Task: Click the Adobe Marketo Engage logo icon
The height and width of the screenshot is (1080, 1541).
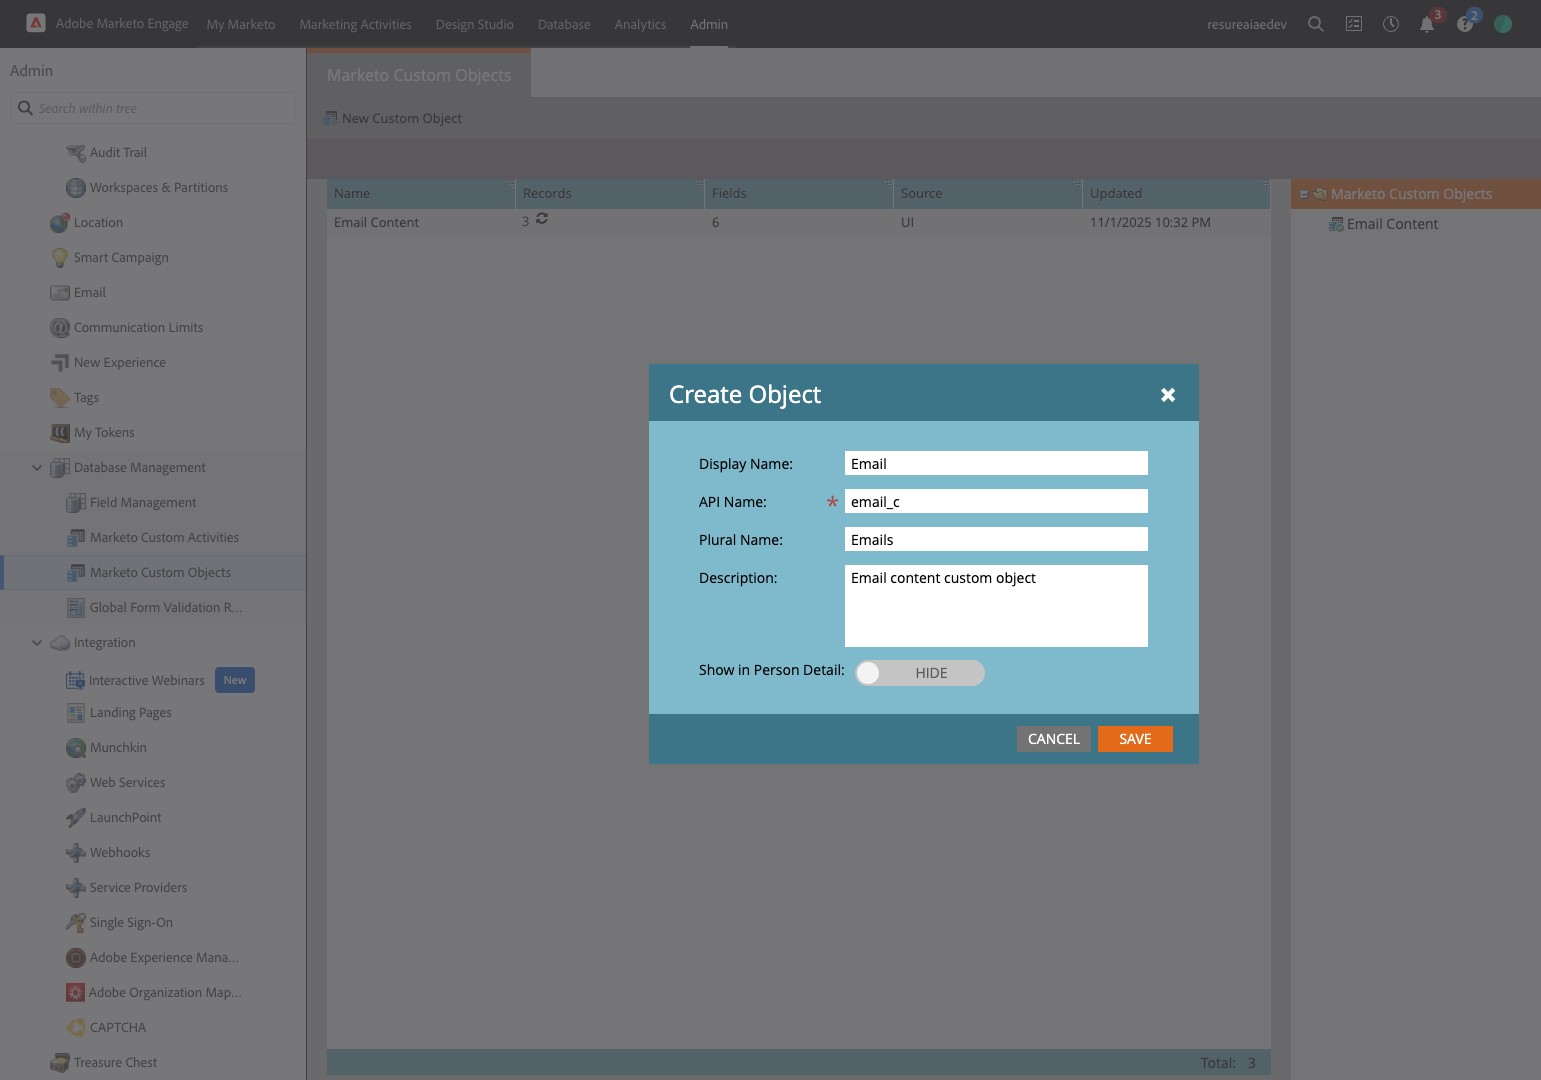Action: pos(35,23)
